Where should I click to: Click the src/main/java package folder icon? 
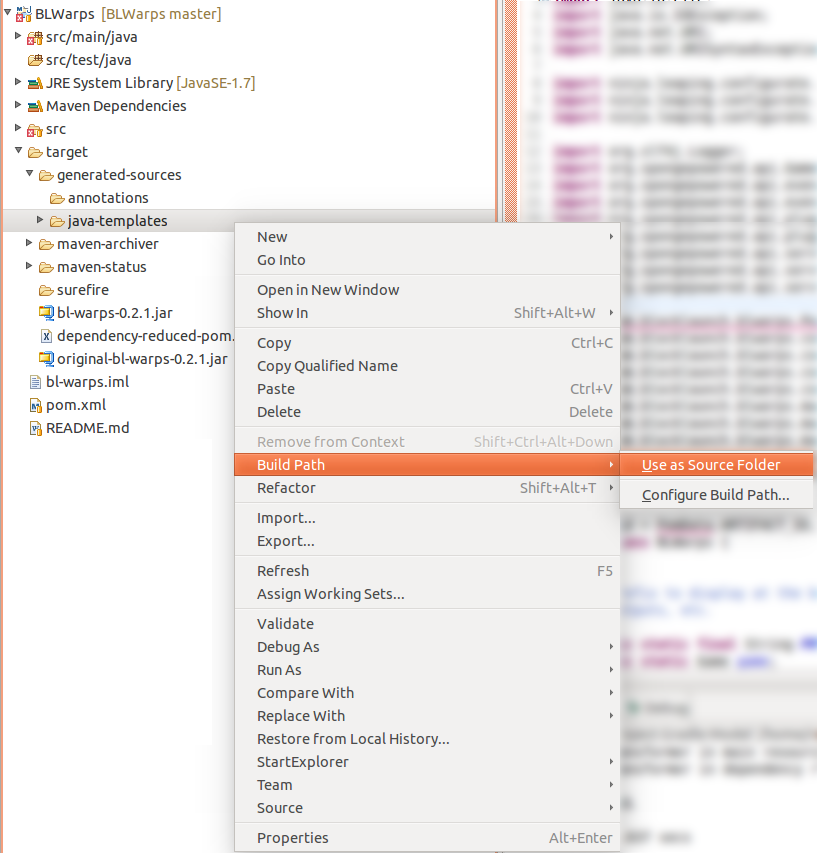pos(35,38)
